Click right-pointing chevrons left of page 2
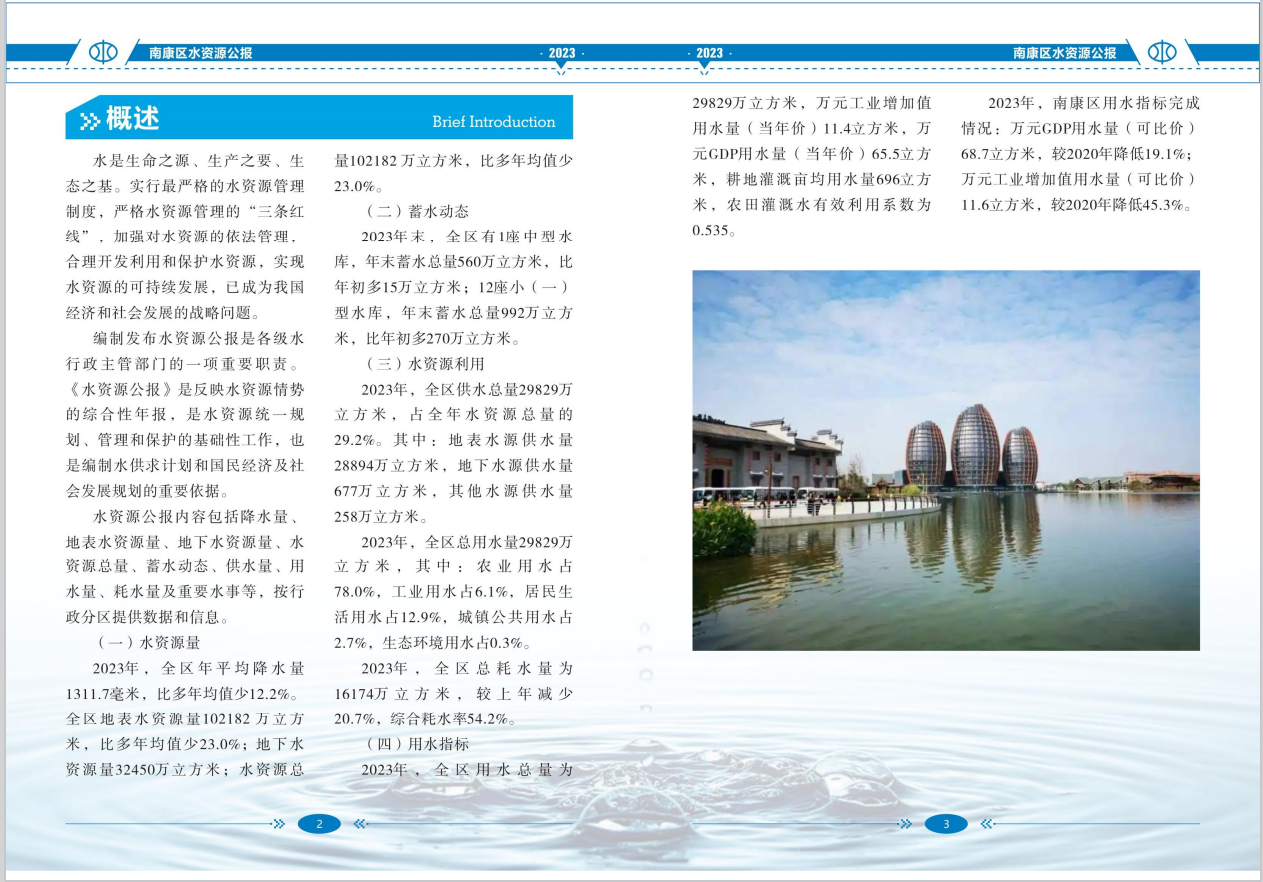The height and width of the screenshot is (882, 1263). click(279, 824)
